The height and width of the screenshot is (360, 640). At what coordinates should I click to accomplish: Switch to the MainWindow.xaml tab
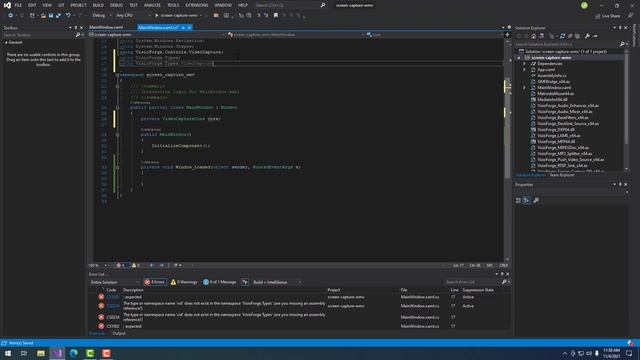pos(106,27)
